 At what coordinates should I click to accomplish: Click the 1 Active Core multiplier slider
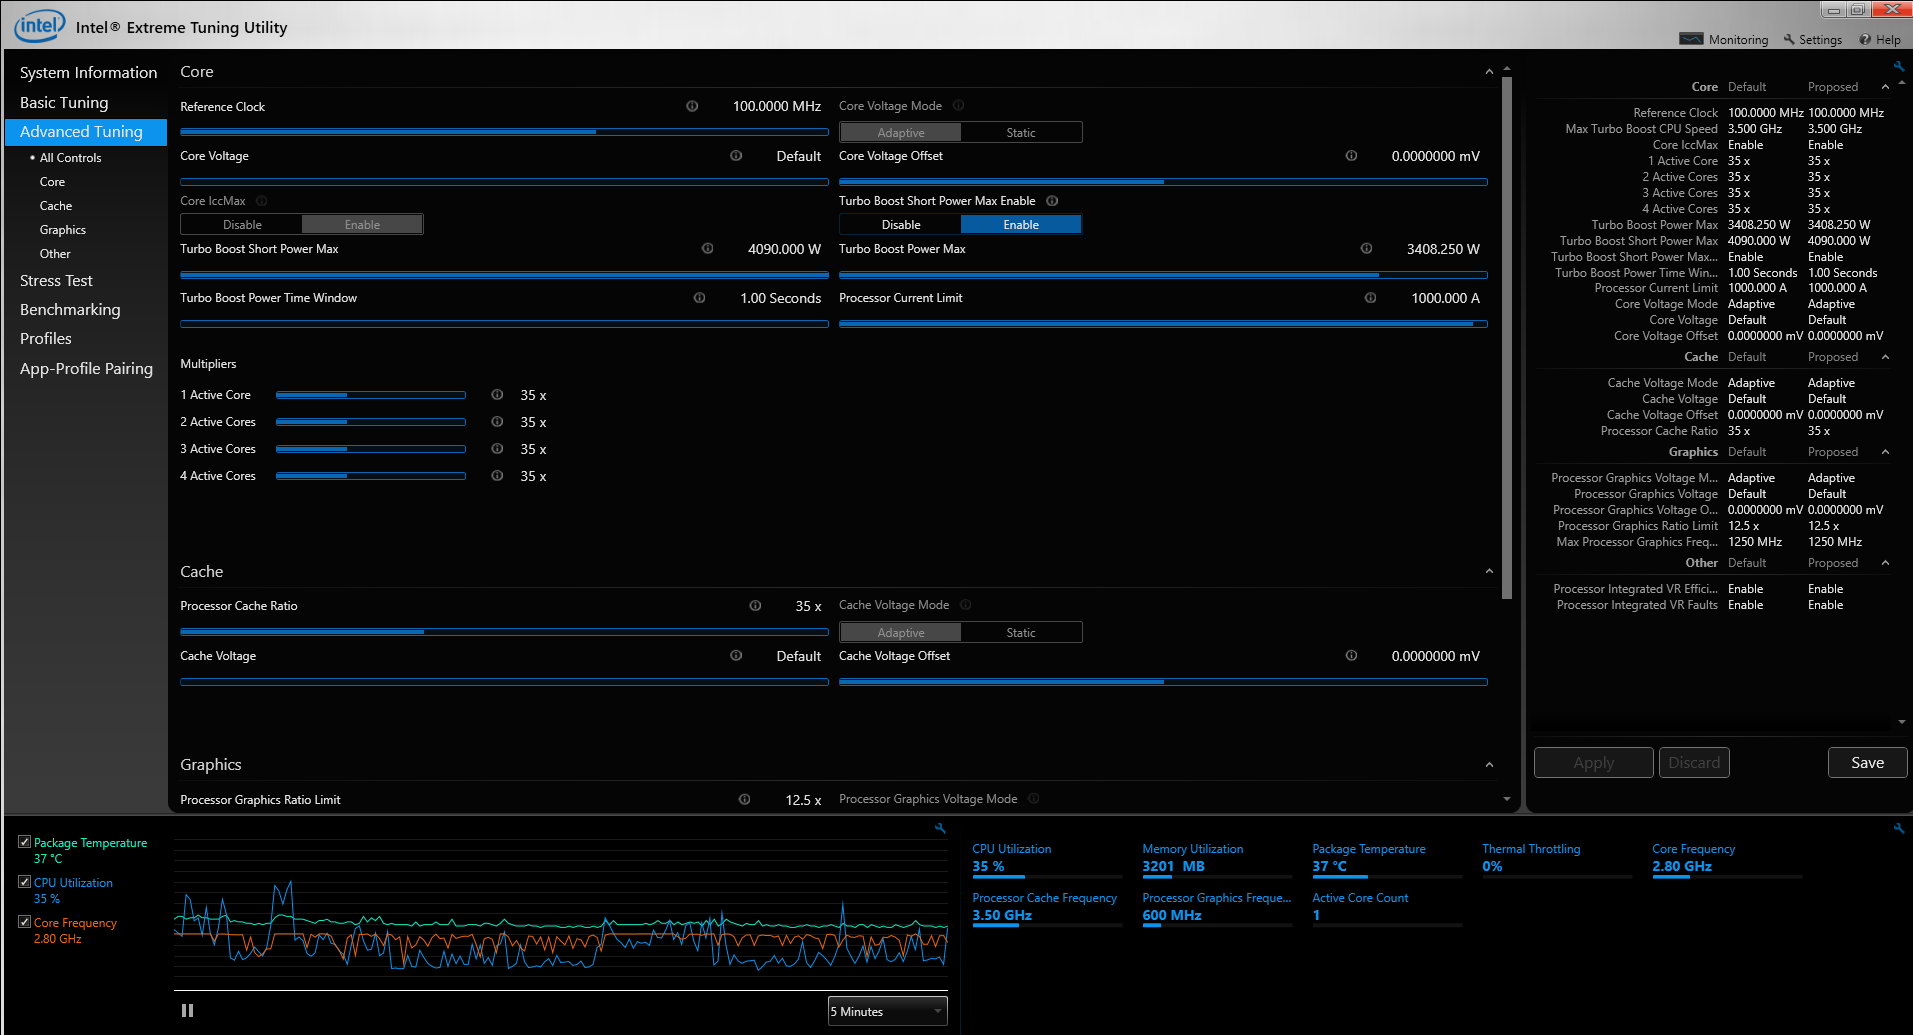point(370,395)
